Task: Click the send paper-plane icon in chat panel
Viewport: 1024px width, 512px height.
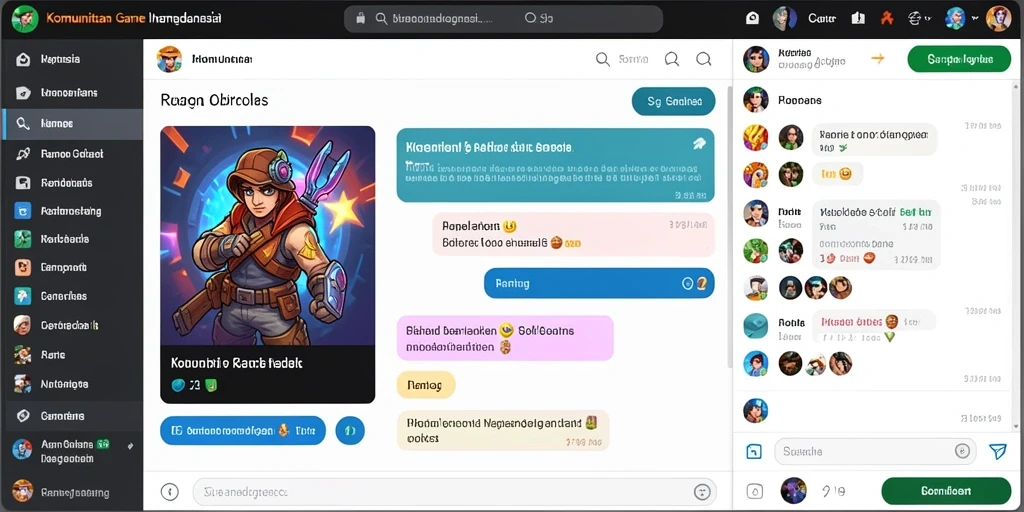Action: pos(997,451)
